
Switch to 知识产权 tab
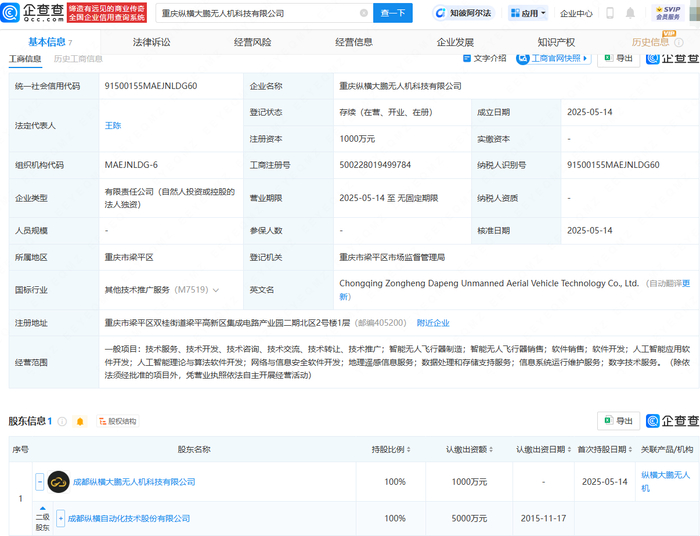coord(555,42)
